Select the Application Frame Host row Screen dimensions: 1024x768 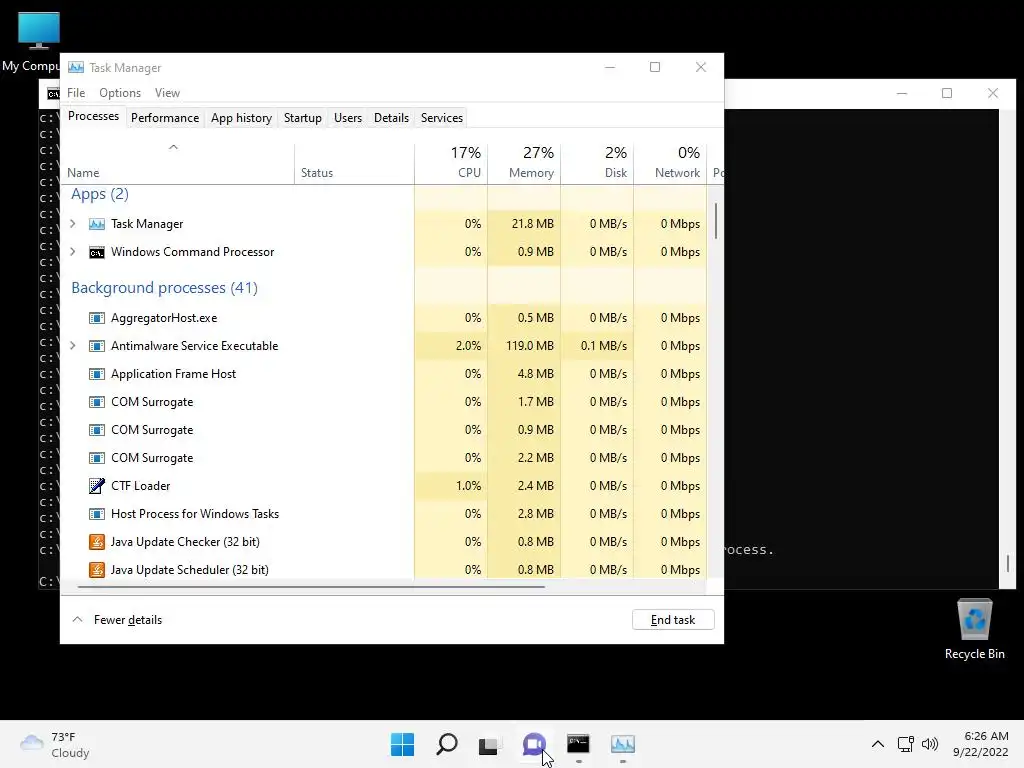pos(384,374)
